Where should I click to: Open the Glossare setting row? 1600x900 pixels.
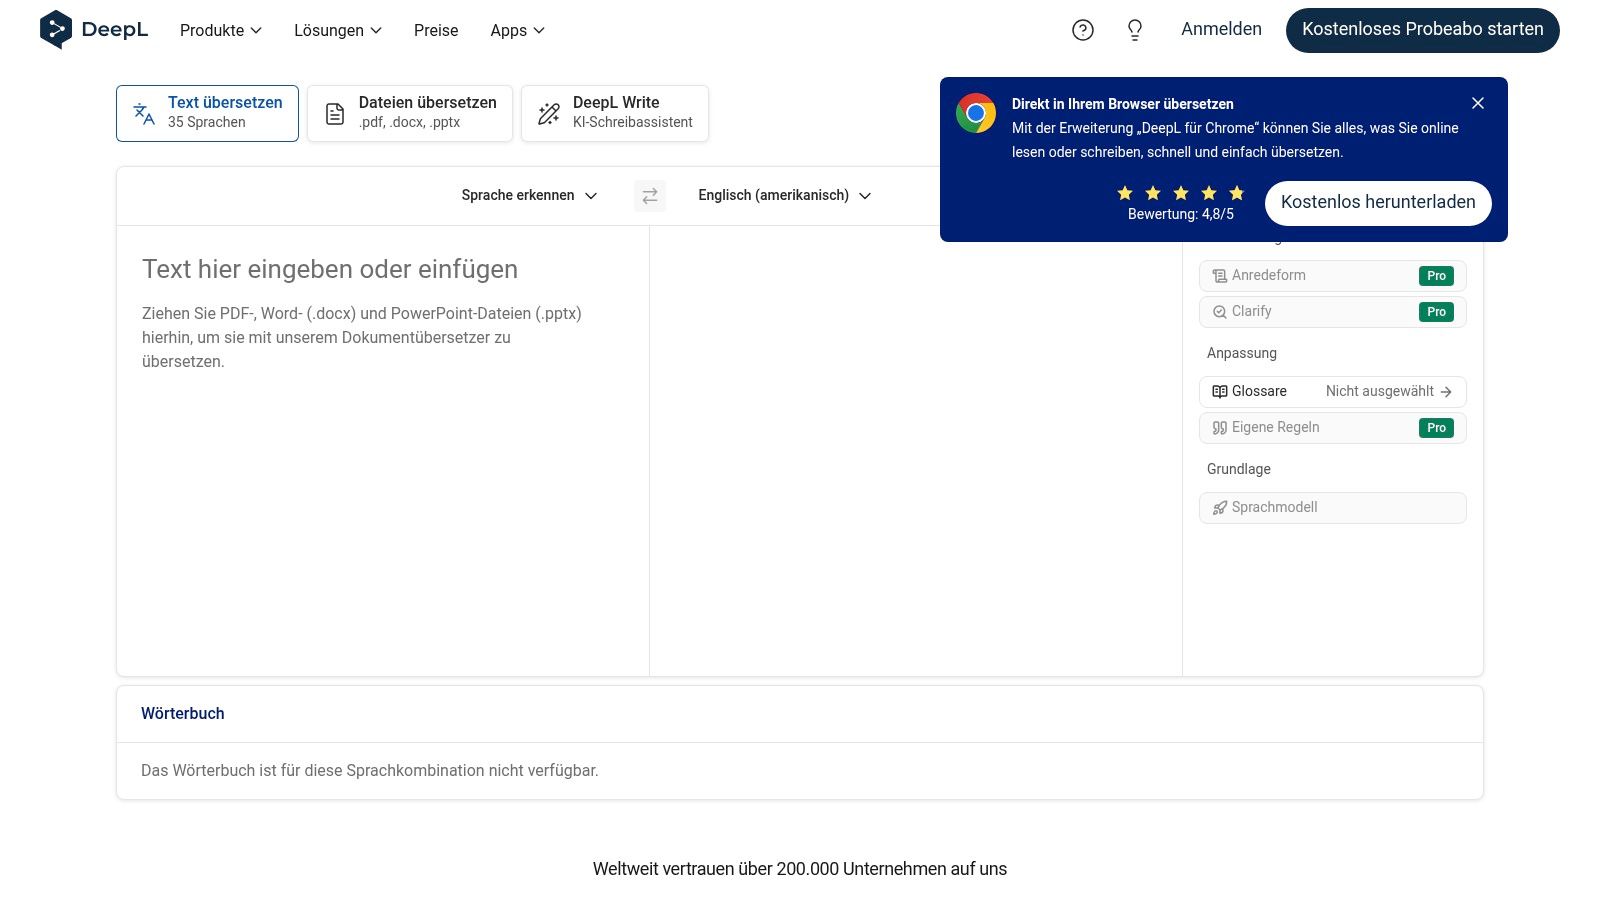[1333, 392]
